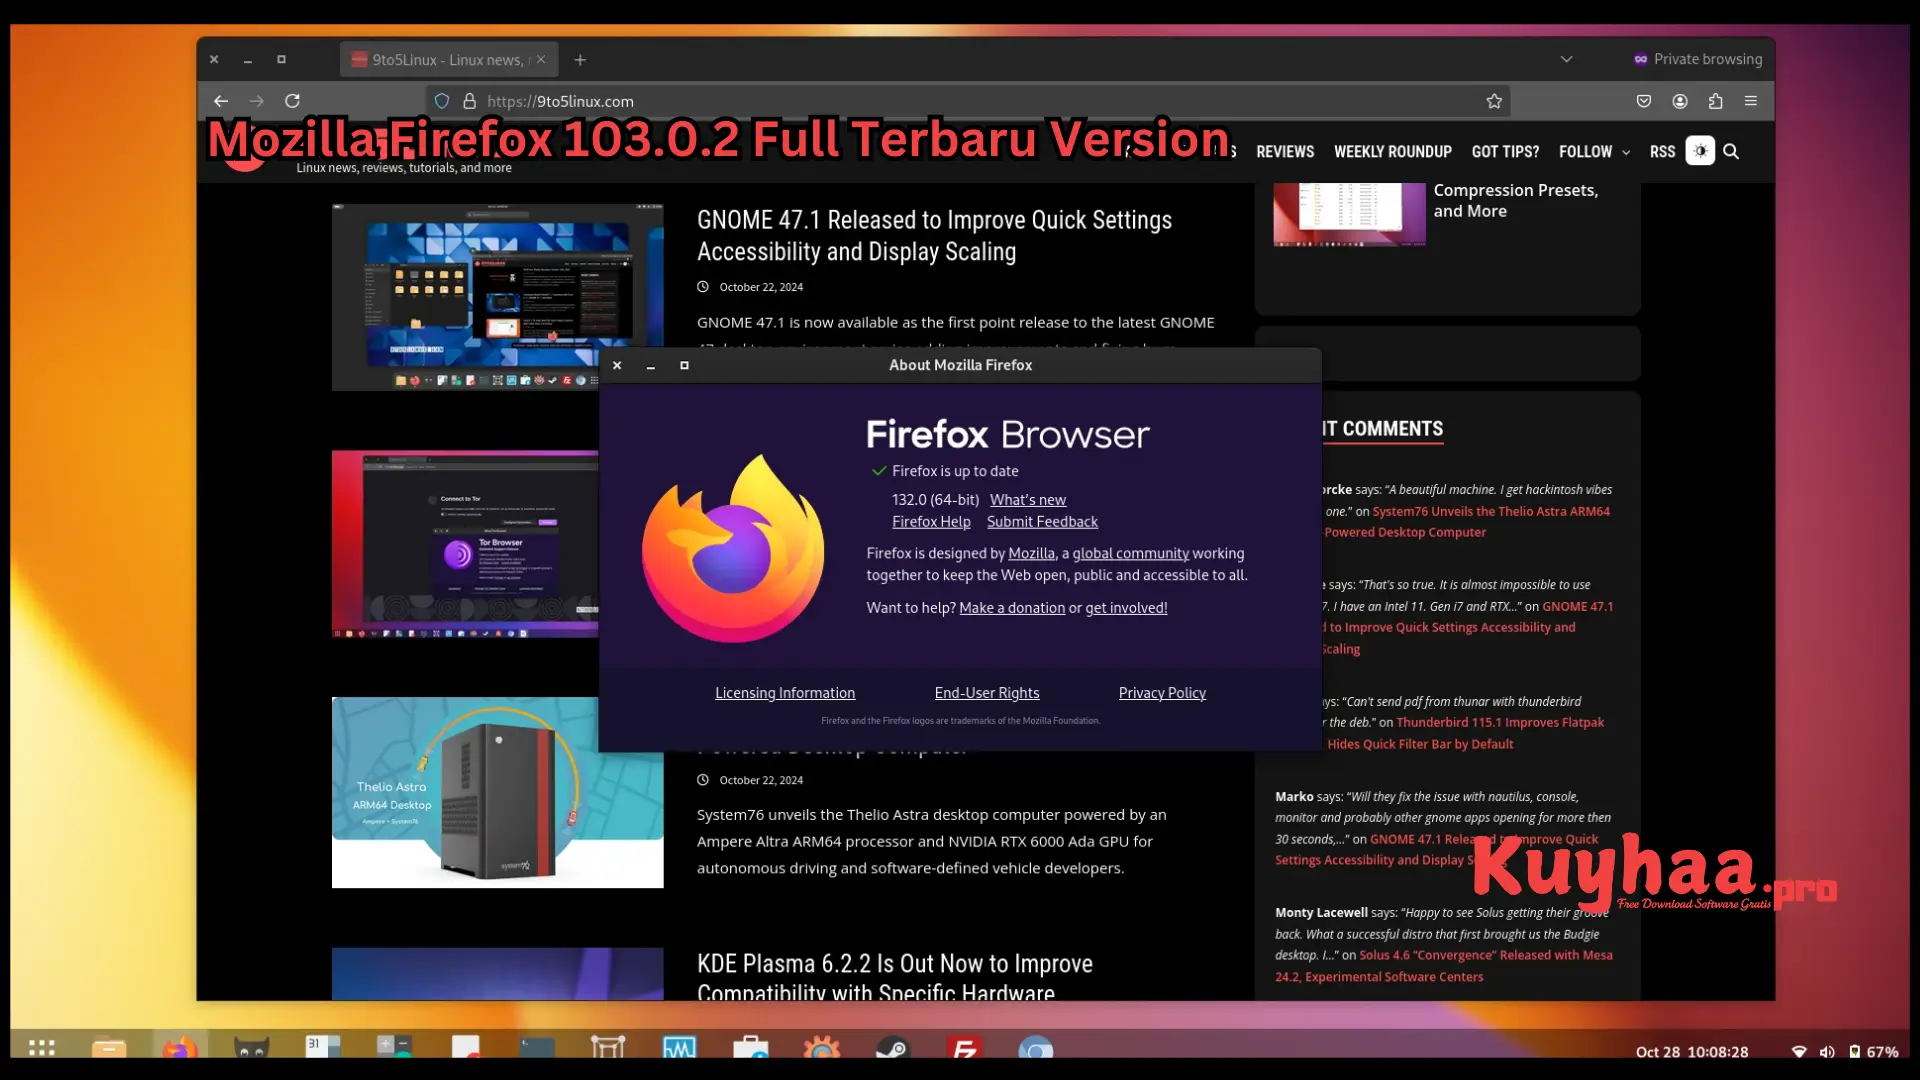
Task: Open the Tor Browser article thumbnail
Action: pyautogui.click(x=465, y=544)
